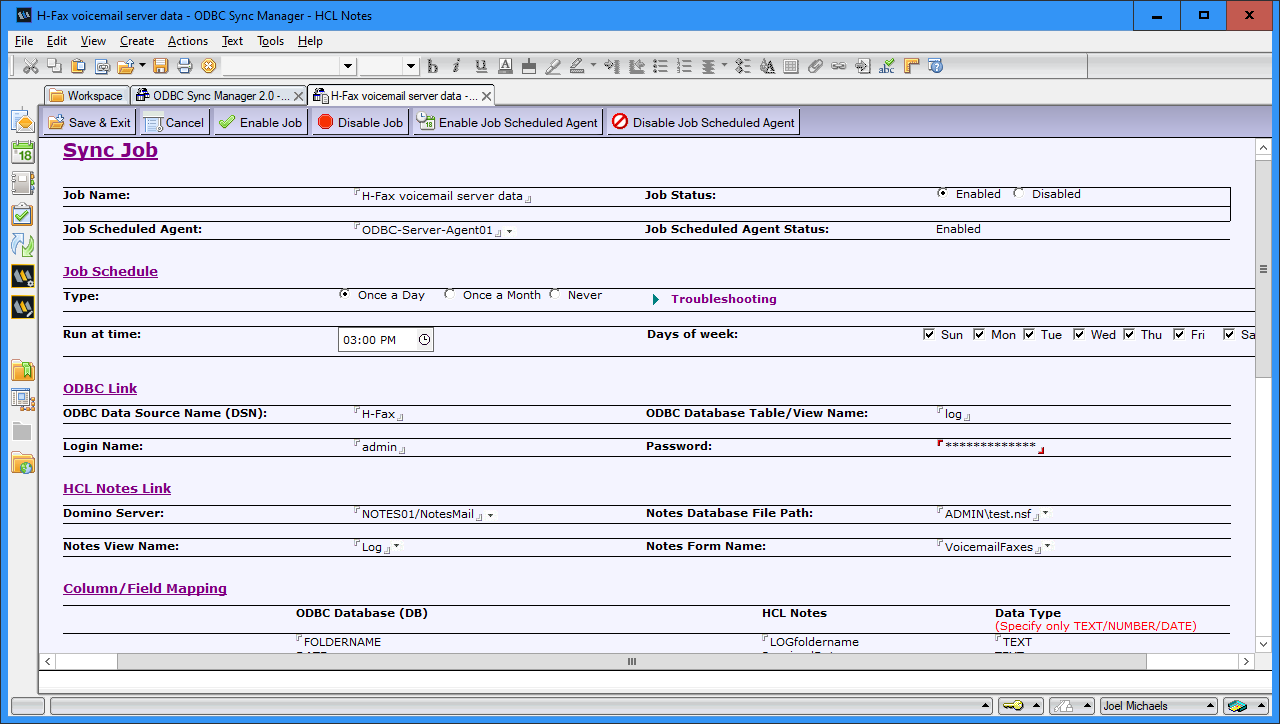Viewport: 1280px width, 724px height.
Task: Click the horizontal scrollbar thumb
Action: [631, 661]
